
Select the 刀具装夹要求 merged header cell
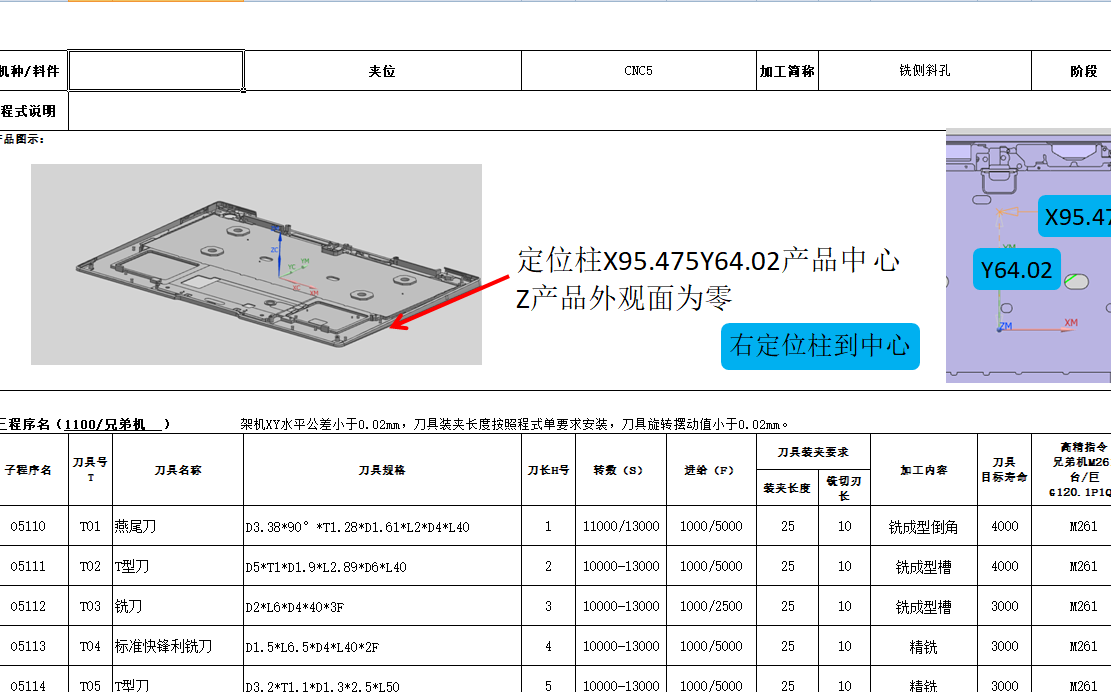(x=815, y=451)
